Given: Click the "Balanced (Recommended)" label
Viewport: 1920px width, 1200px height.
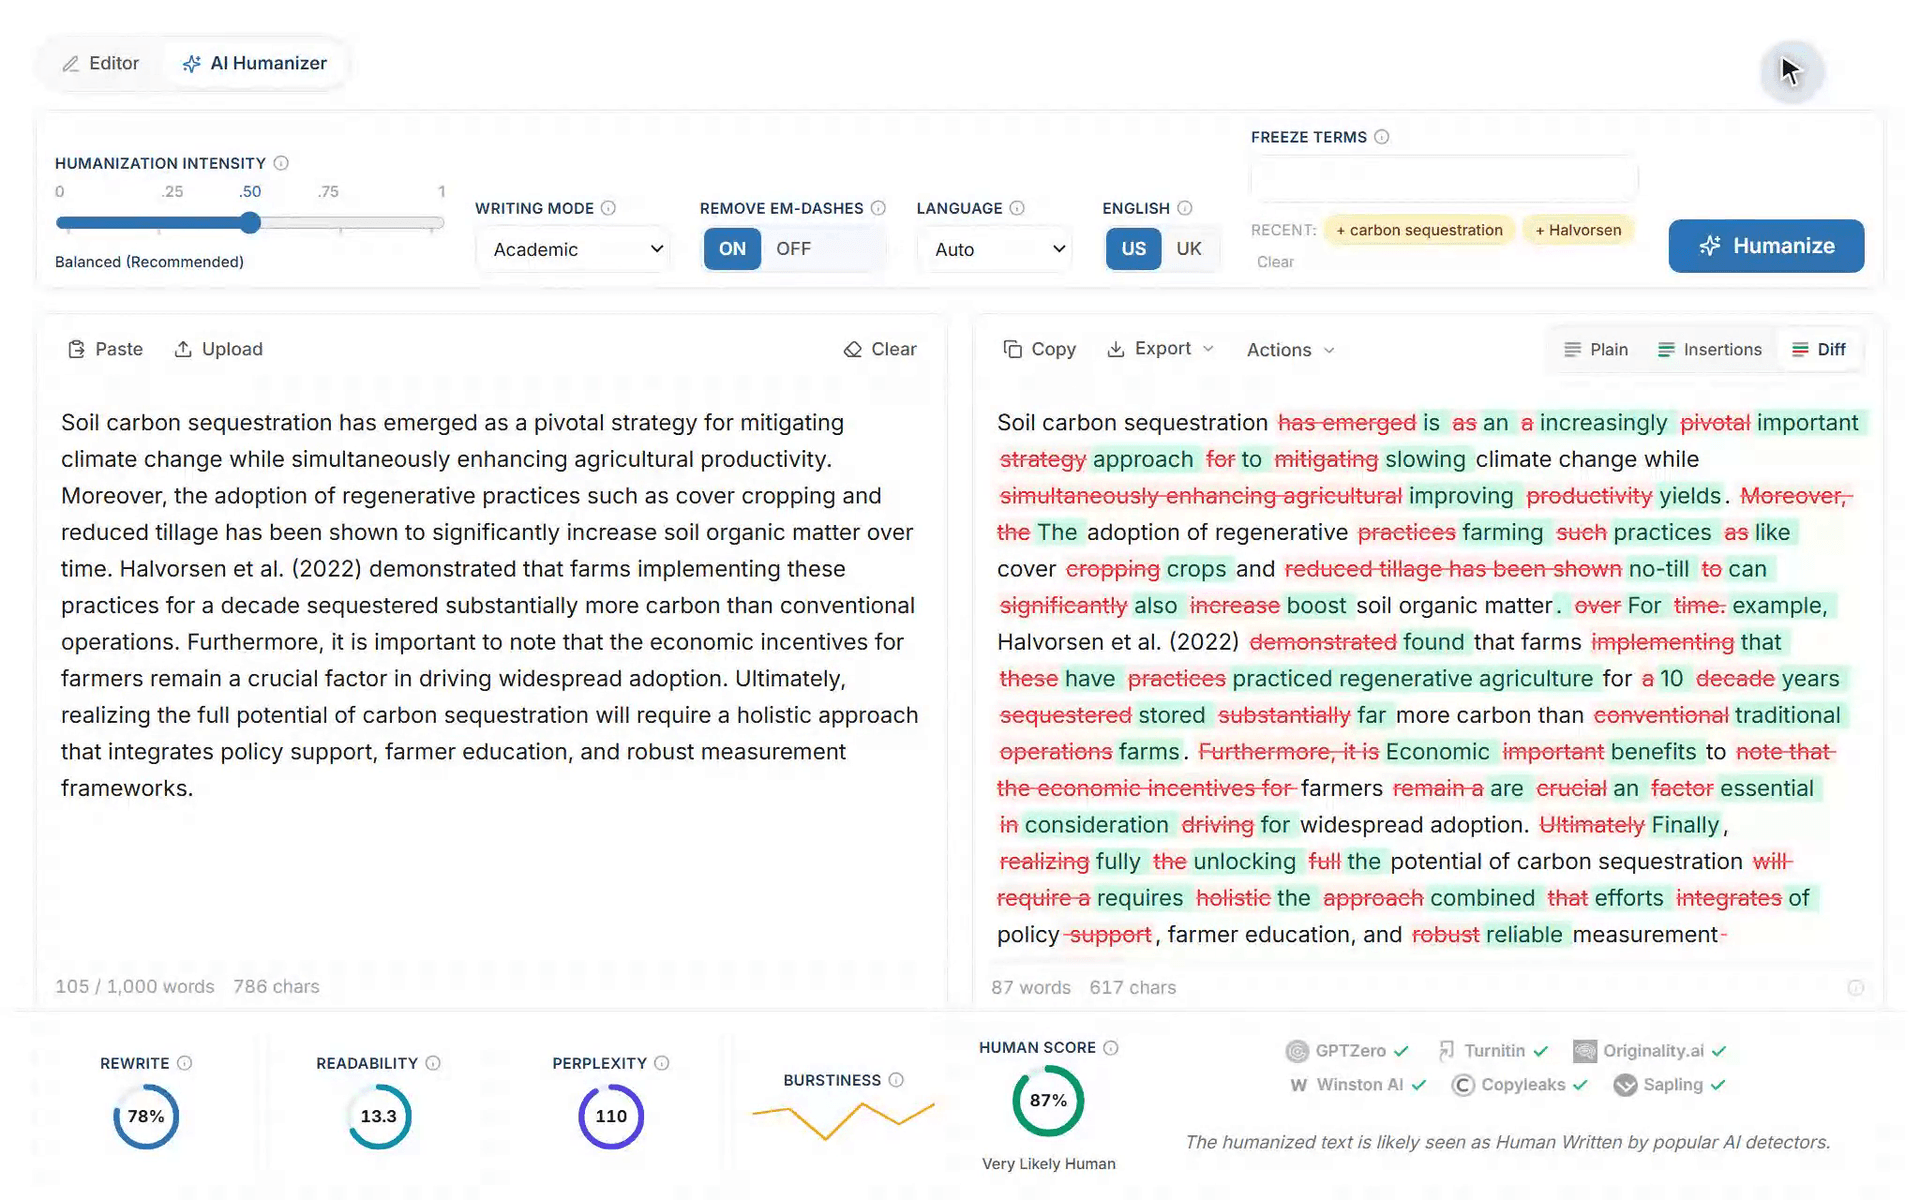Looking at the screenshot, I should 149,262.
